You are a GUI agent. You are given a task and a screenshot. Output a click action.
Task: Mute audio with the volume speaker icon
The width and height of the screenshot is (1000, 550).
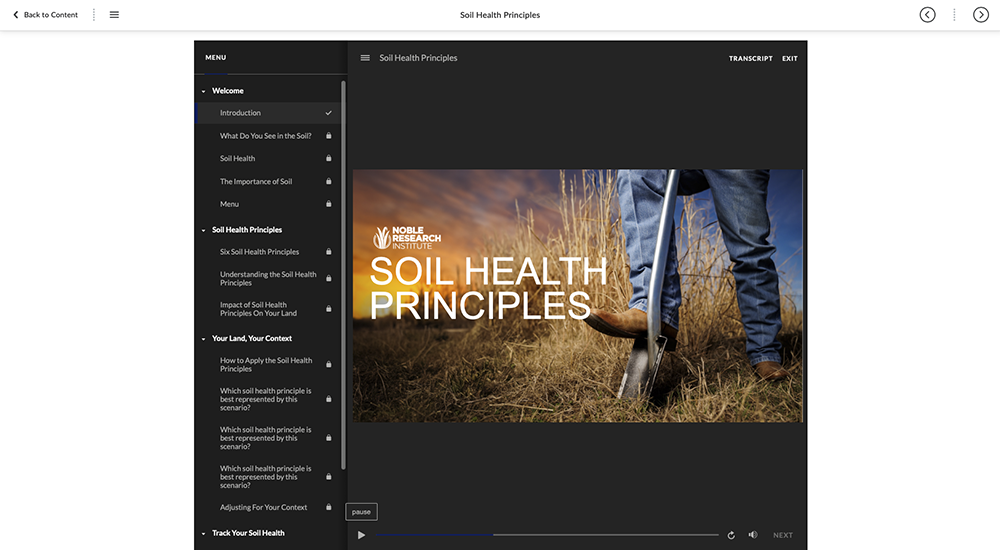pos(753,535)
